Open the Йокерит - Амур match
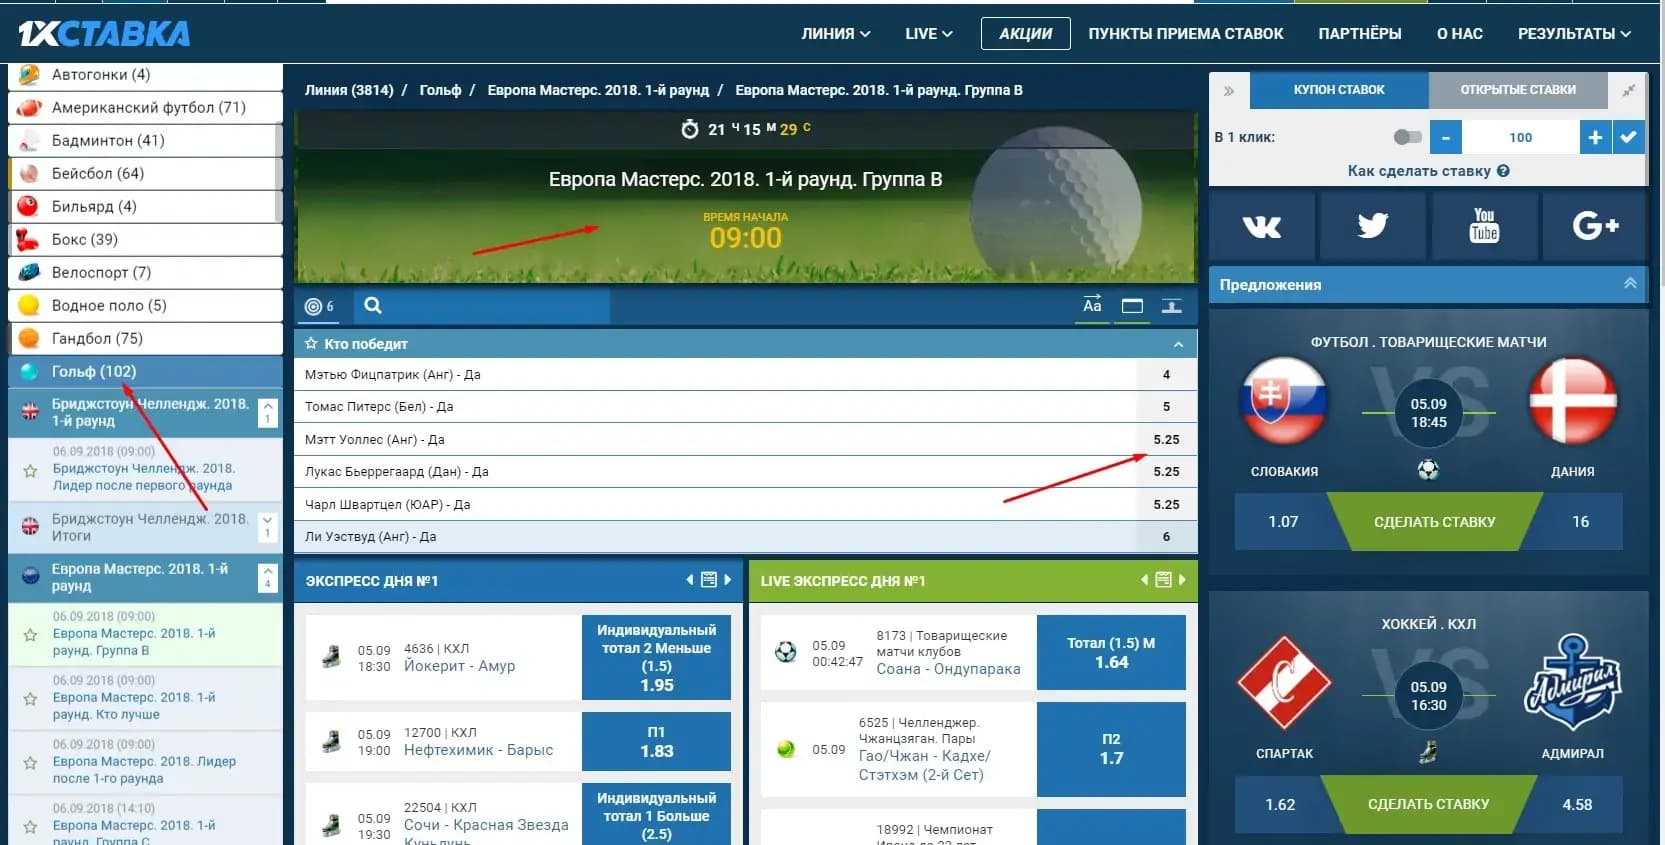This screenshot has width=1665, height=845. pos(459,666)
